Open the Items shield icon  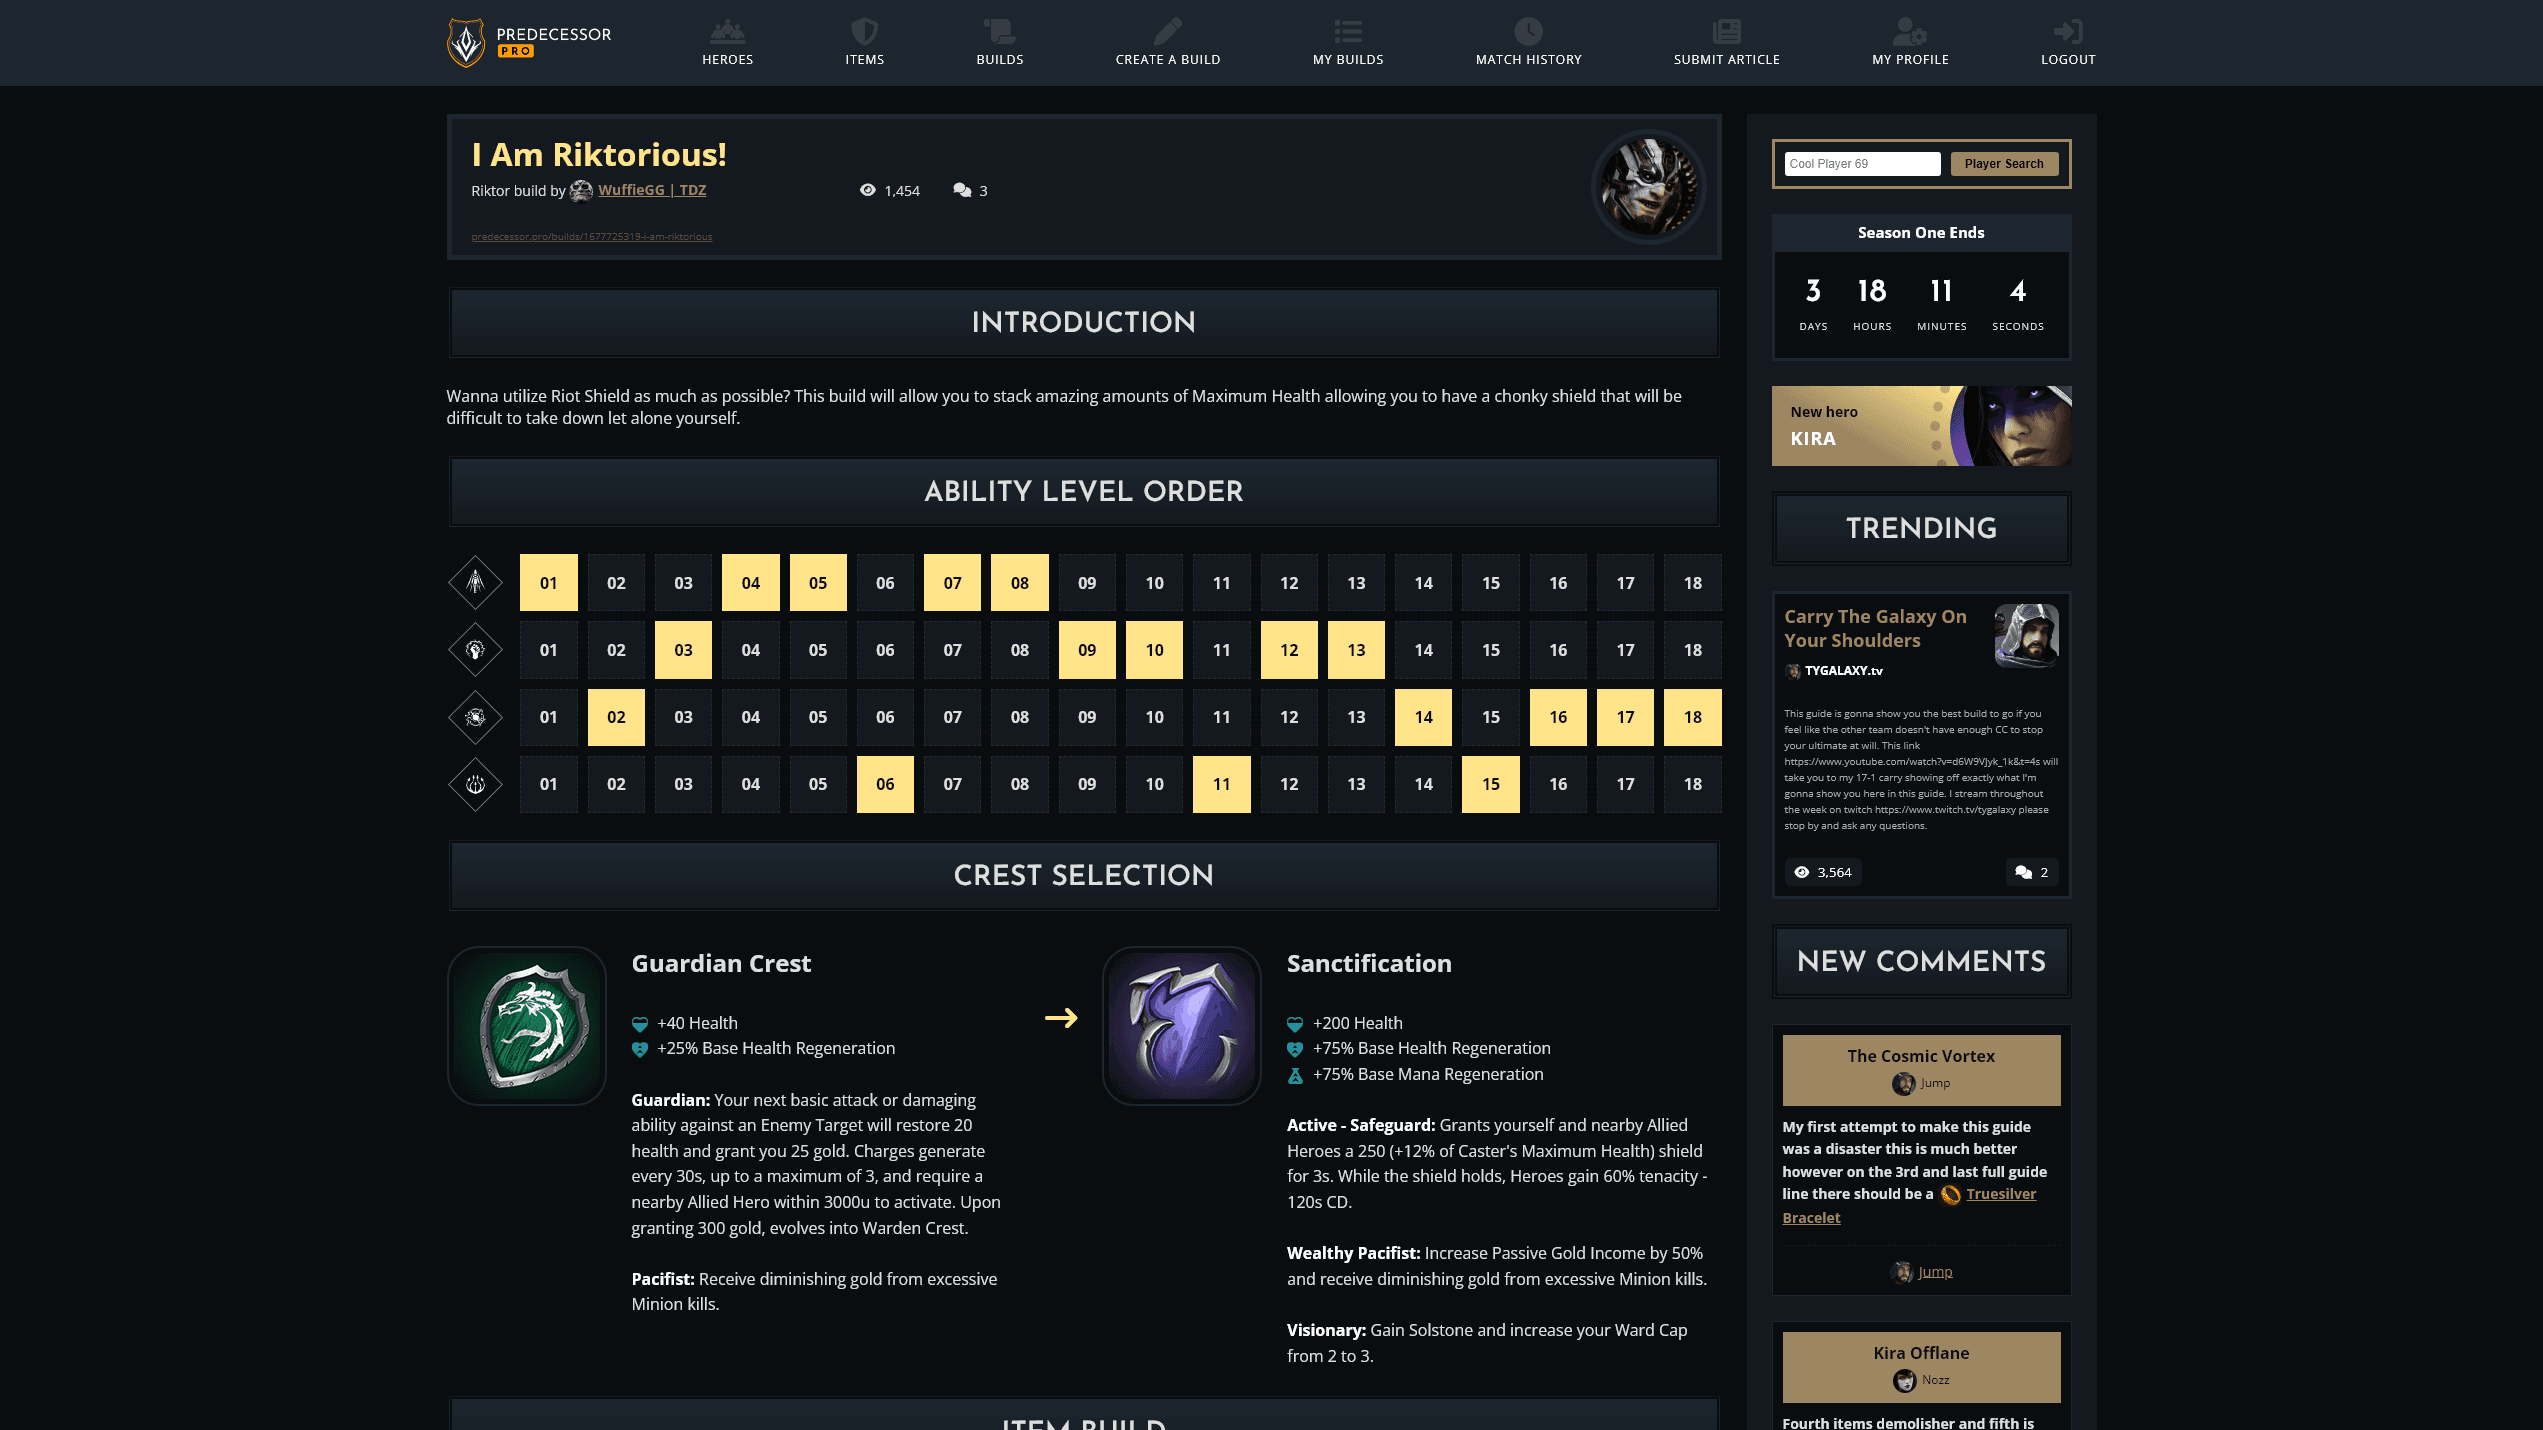coord(864,31)
